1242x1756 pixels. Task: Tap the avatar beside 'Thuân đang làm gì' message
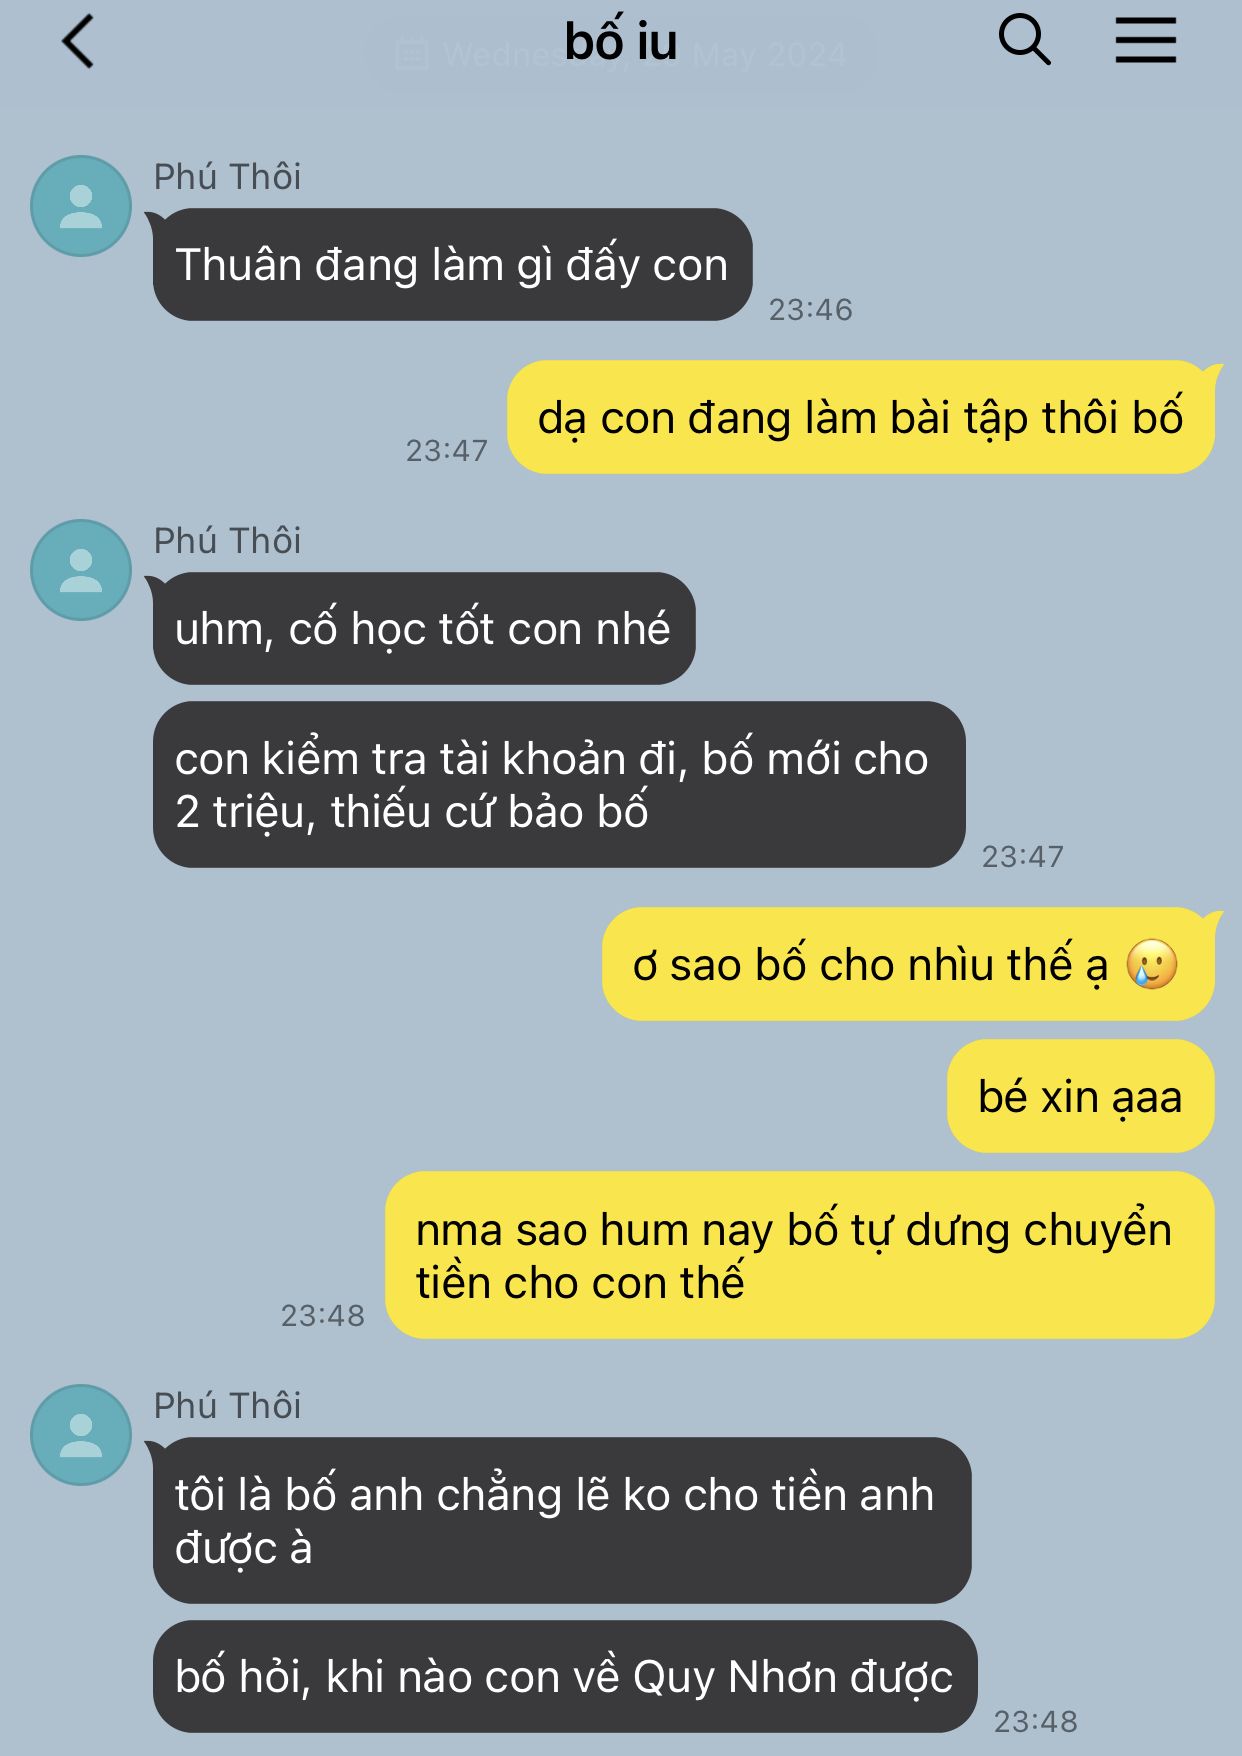[x=81, y=206]
